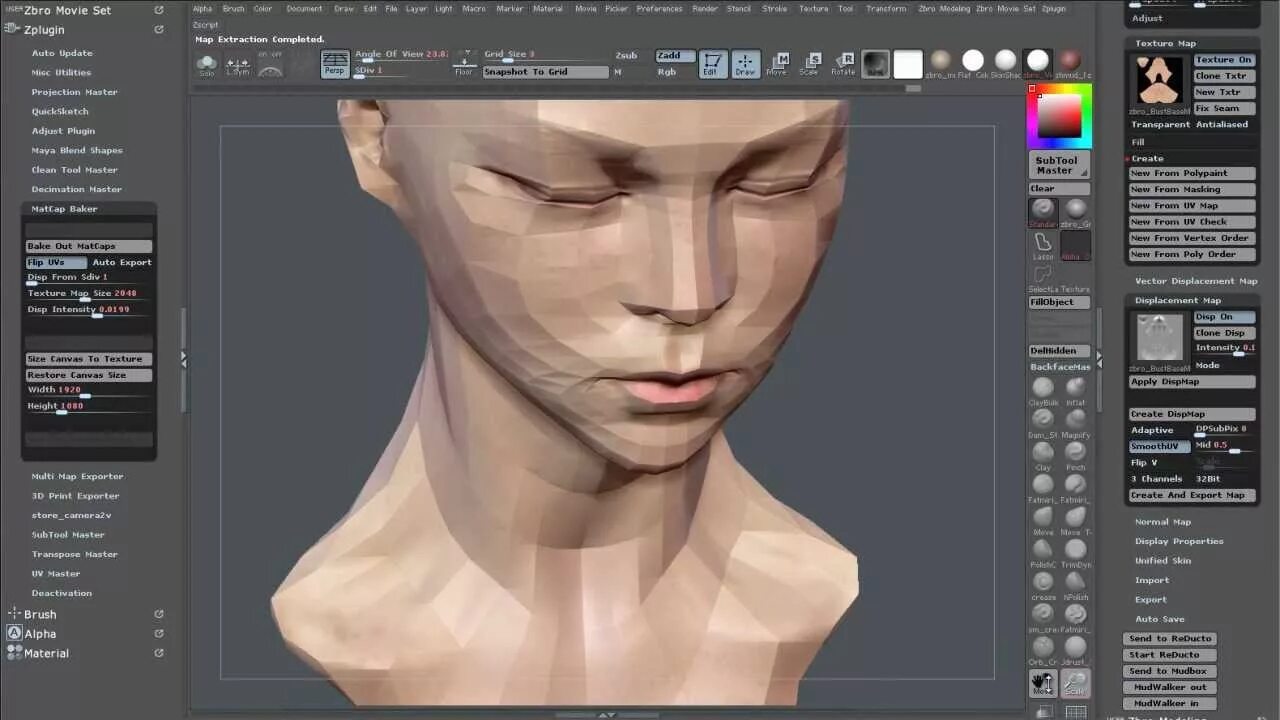Click Create And Export Map button
The width and height of the screenshot is (1280, 720).
click(x=1192, y=495)
